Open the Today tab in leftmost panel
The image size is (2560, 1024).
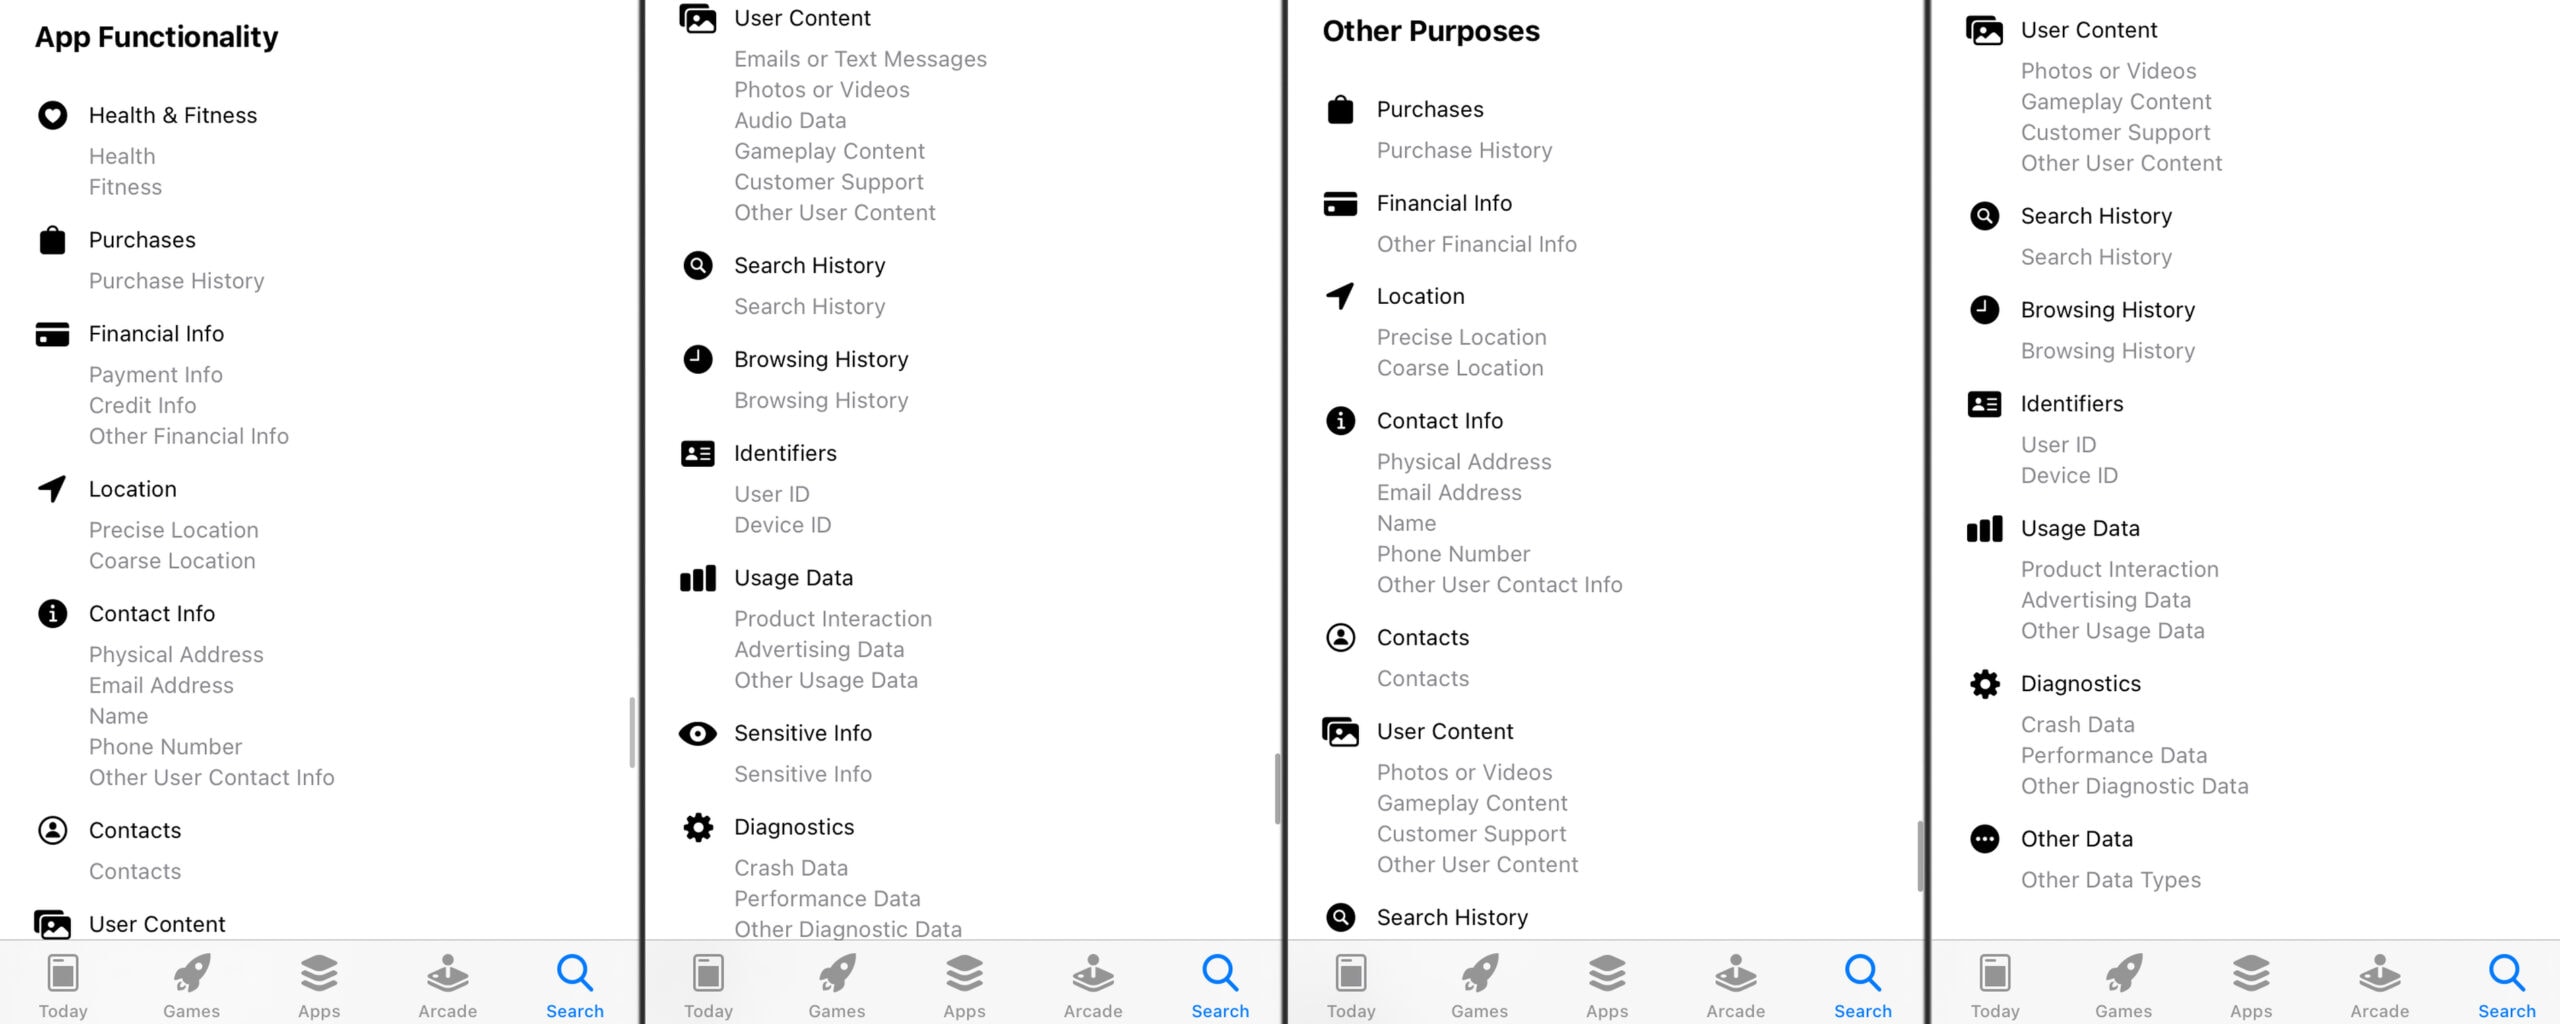[63, 985]
